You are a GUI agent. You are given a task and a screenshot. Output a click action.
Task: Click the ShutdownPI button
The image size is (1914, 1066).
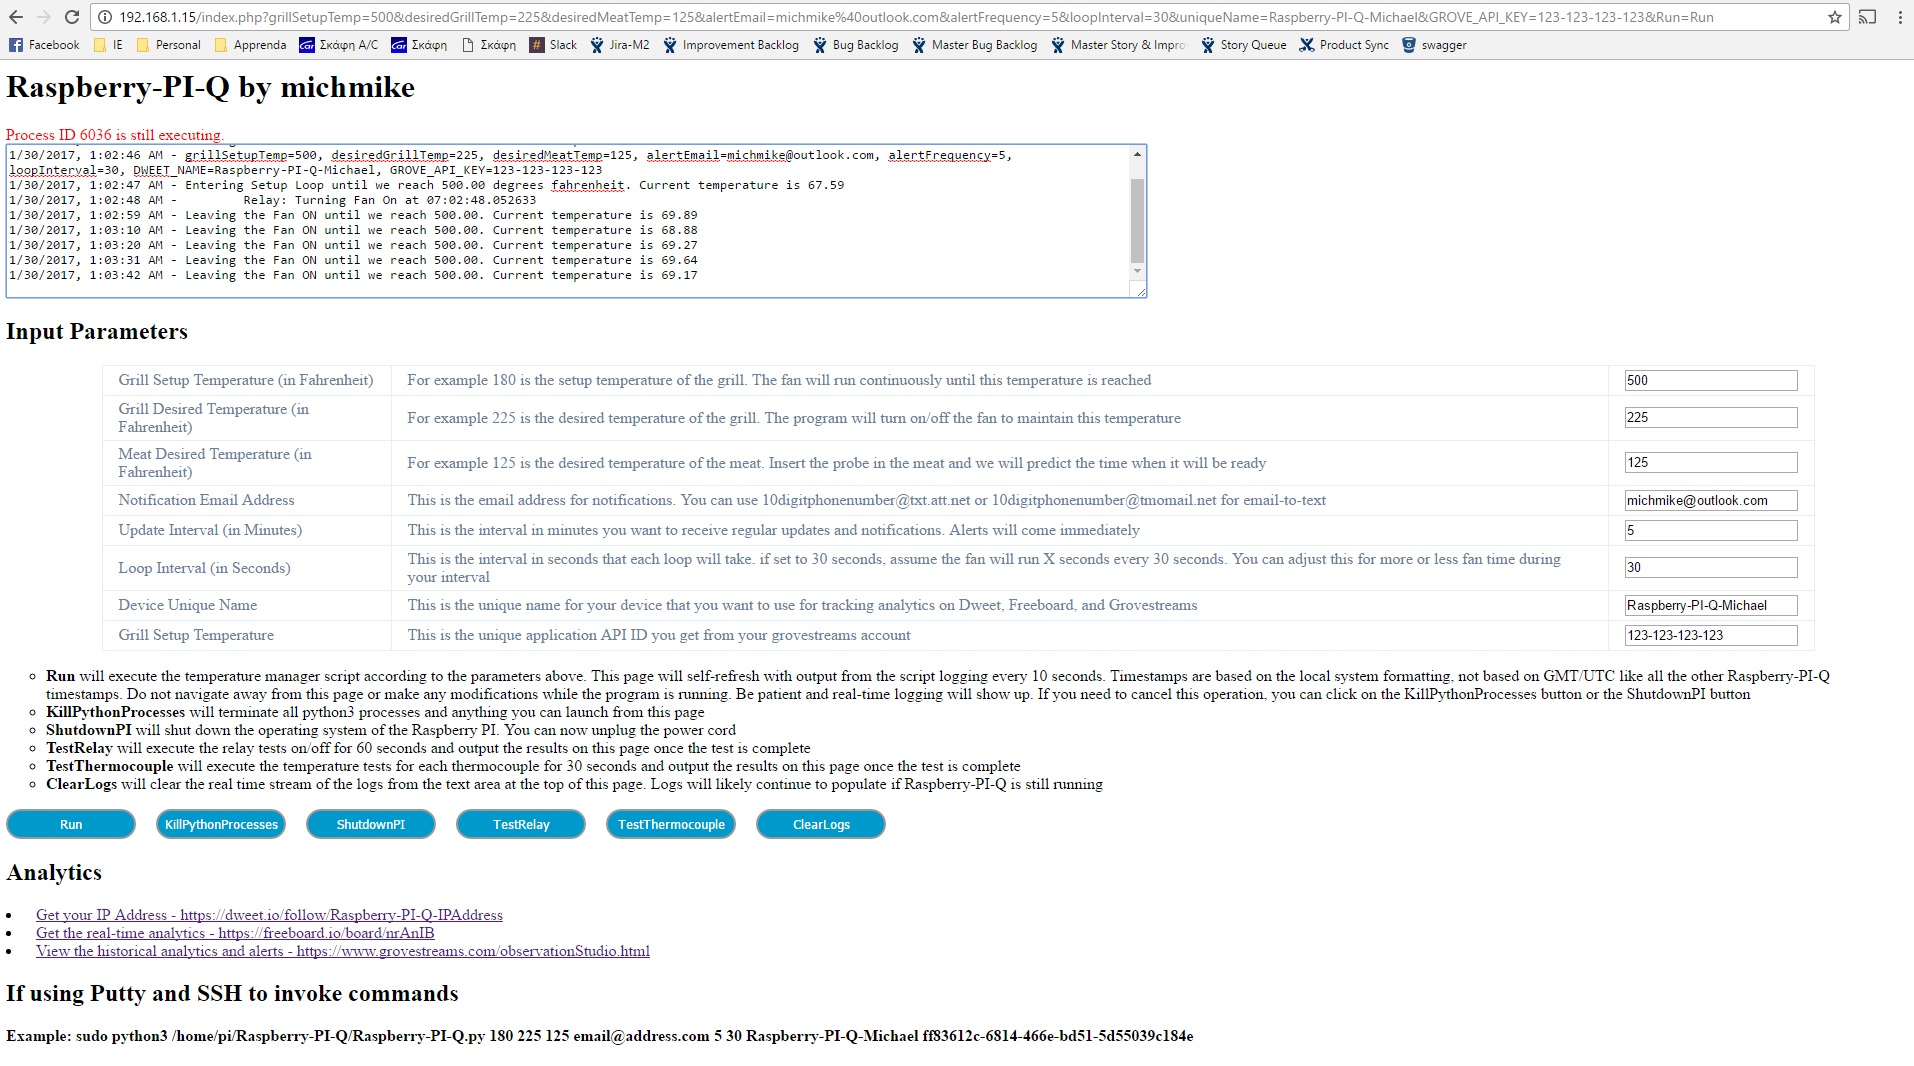pos(371,824)
